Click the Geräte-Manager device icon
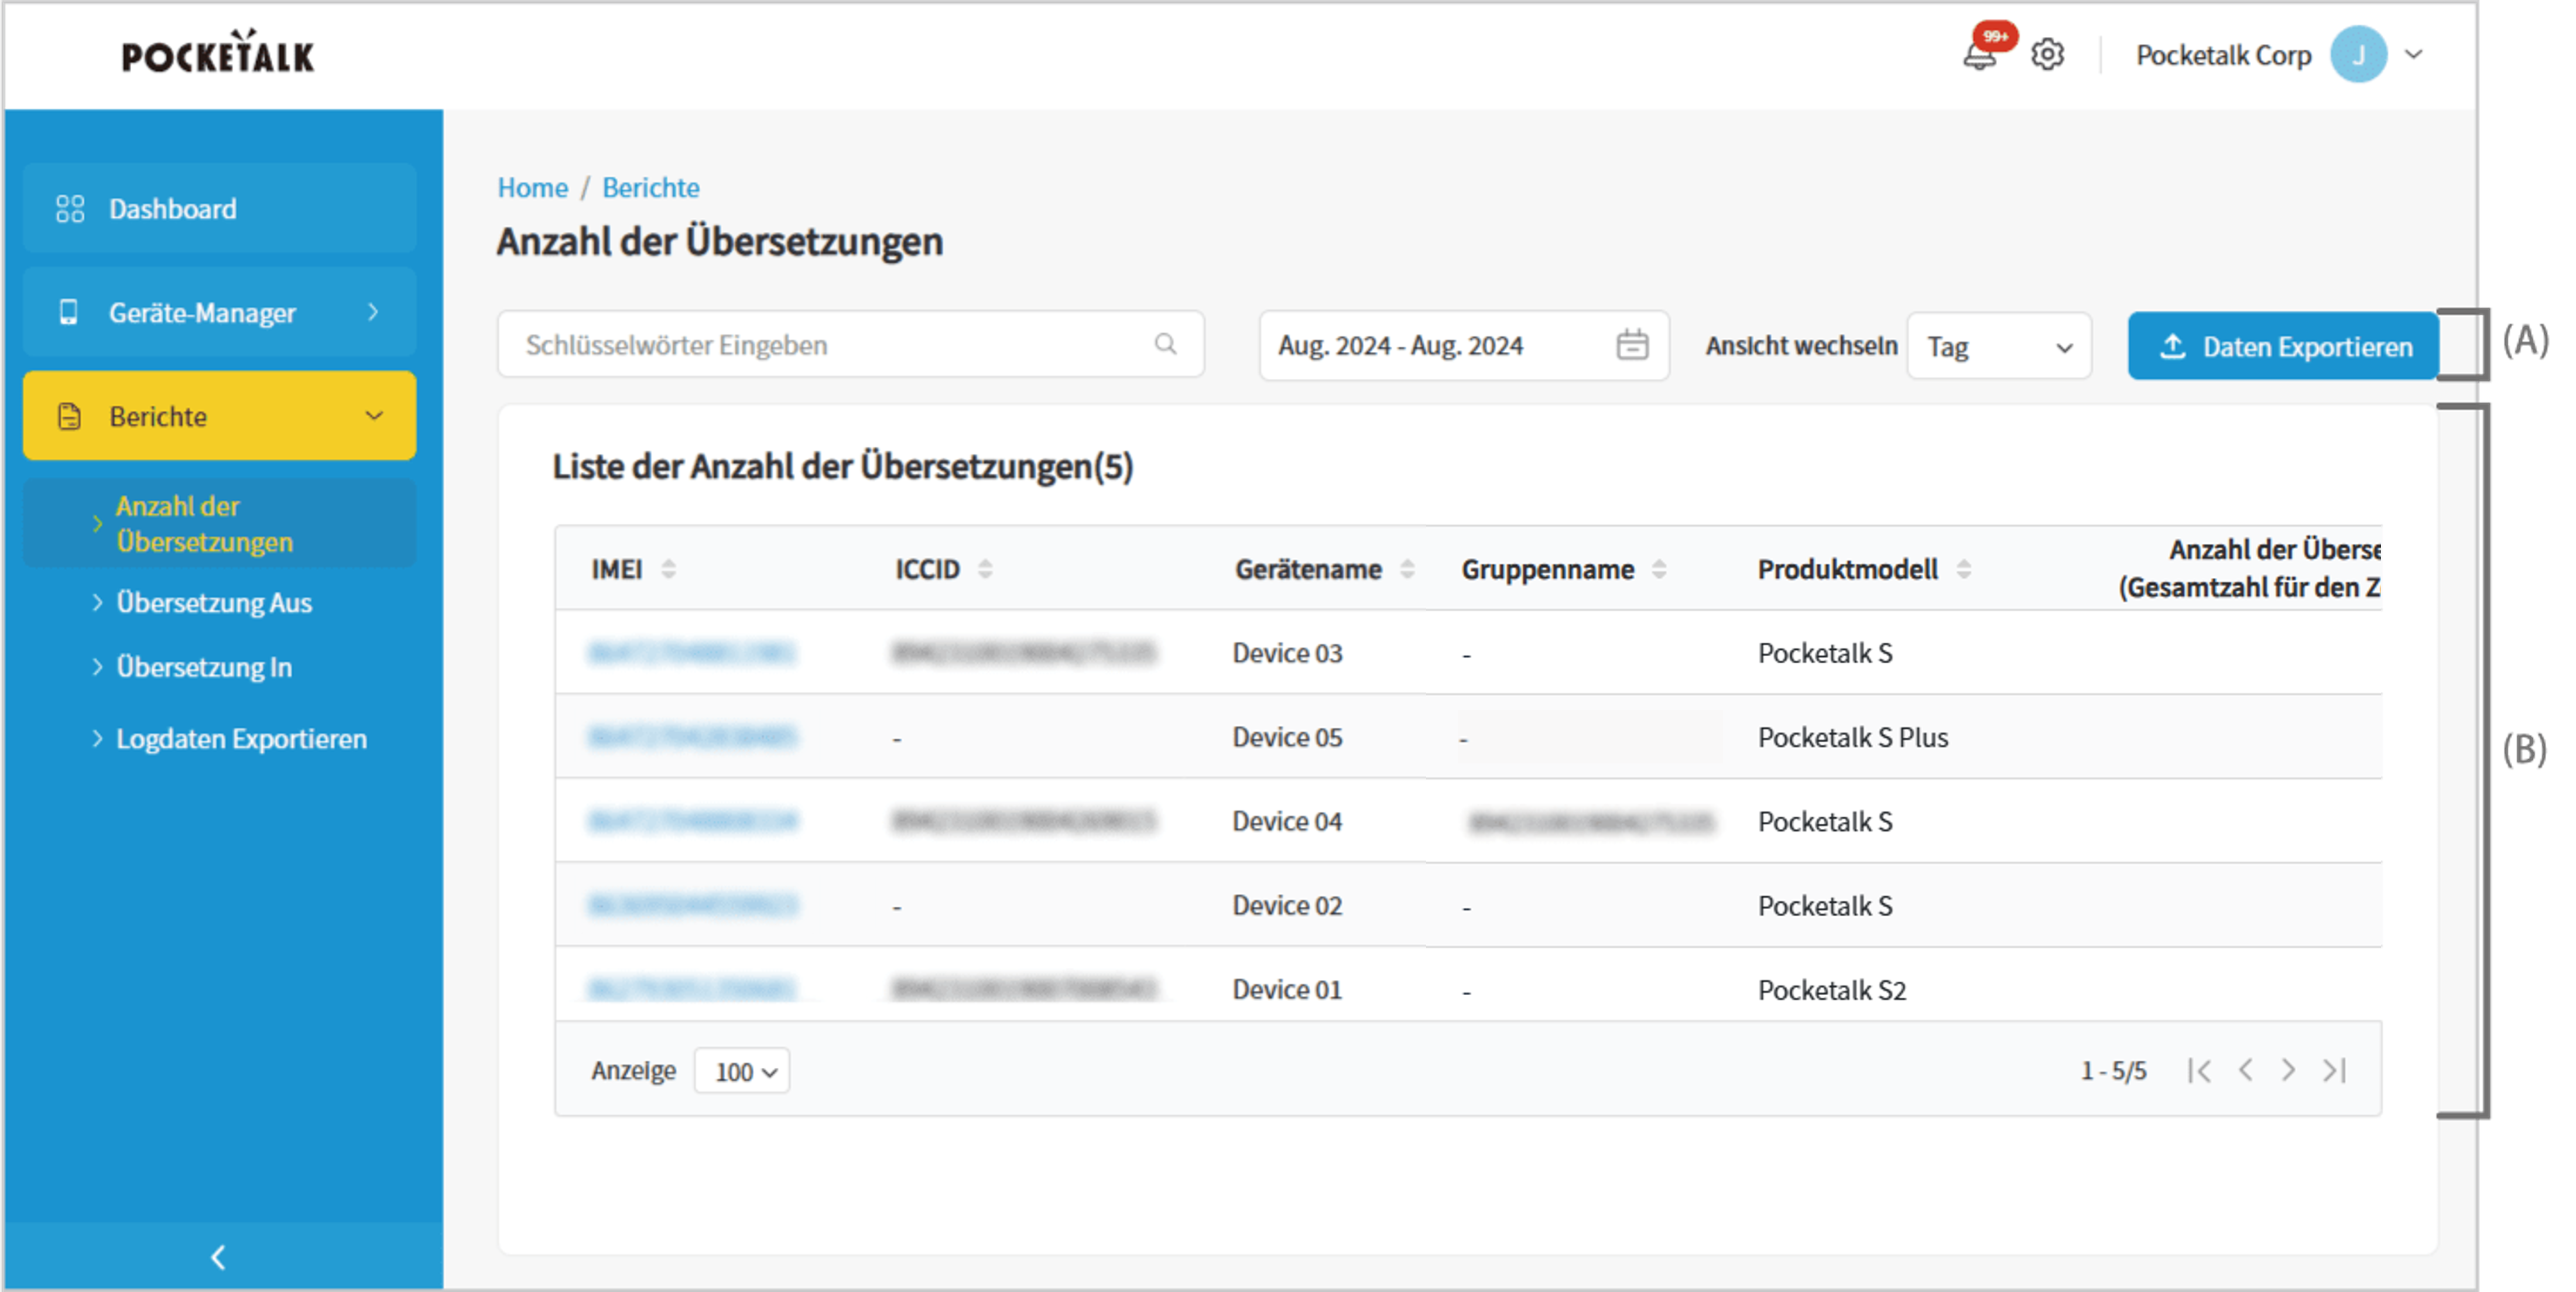The image size is (2576, 1292). (x=68, y=312)
